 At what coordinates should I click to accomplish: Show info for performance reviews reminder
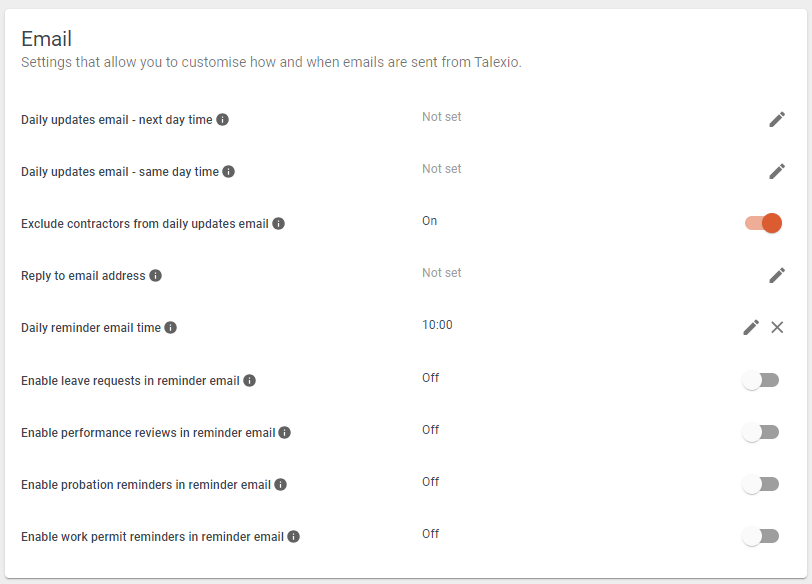coord(284,432)
